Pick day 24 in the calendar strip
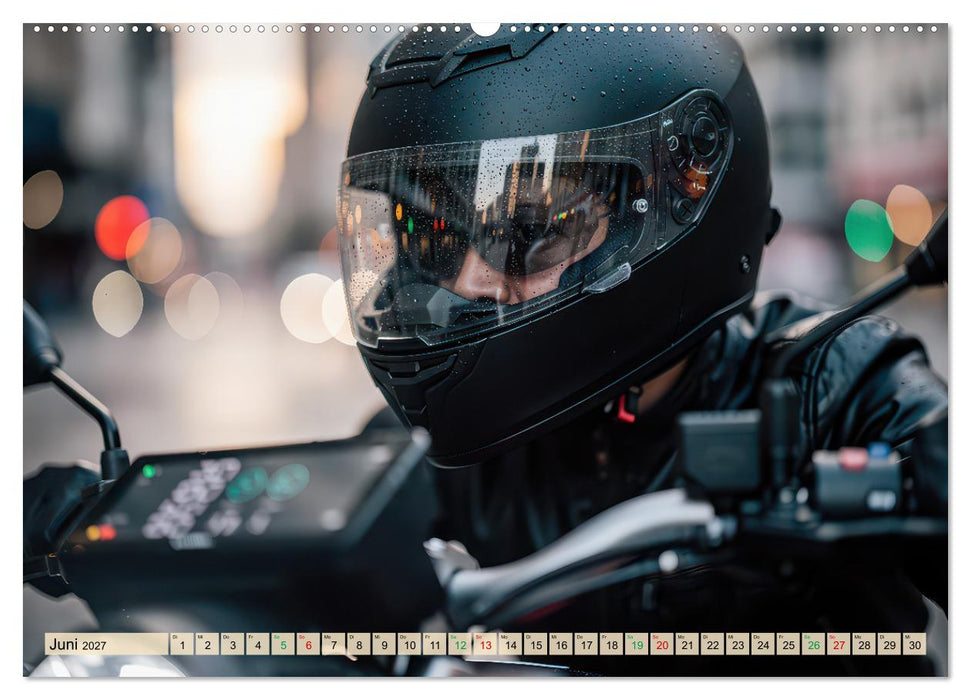 pyautogui.click(x=764, y=644)
